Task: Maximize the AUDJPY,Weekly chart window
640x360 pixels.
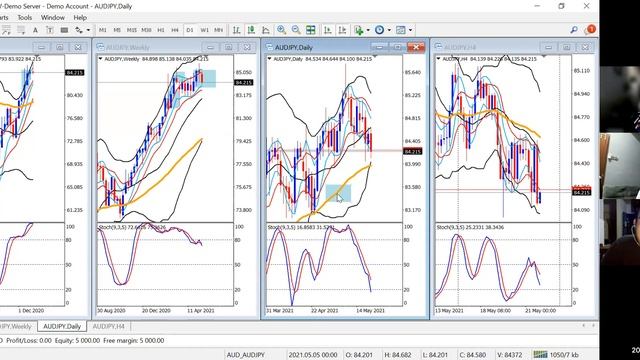Action: (x=229, y=47)
